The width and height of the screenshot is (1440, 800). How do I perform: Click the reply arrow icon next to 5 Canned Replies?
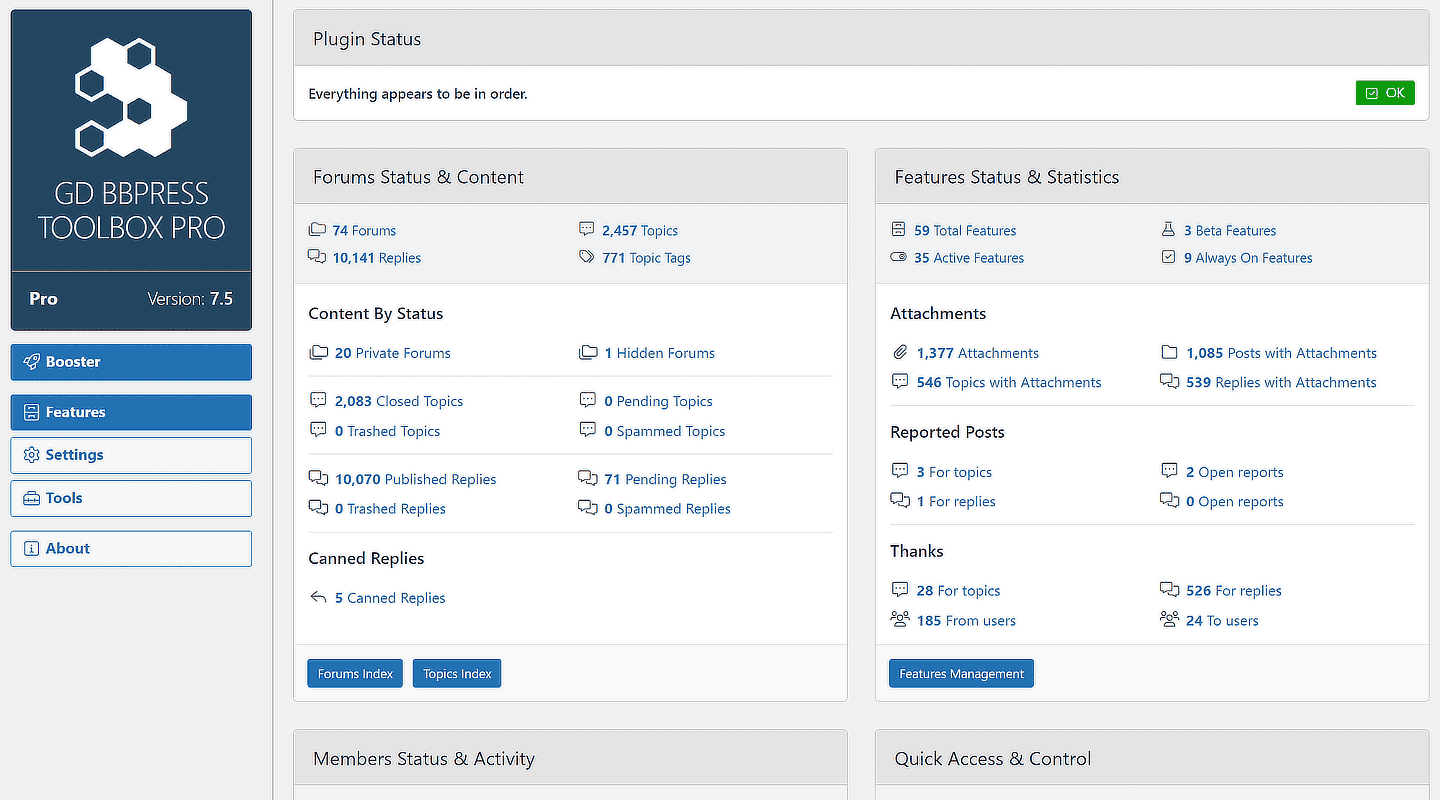click(318, 598)
